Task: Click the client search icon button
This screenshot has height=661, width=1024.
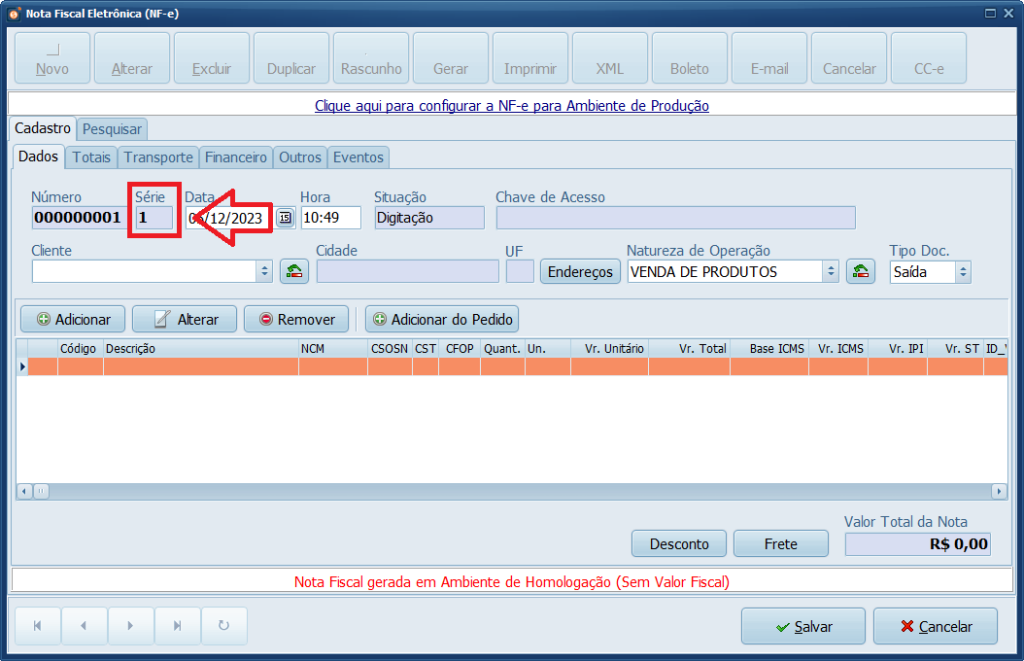Action: point(293,271)
